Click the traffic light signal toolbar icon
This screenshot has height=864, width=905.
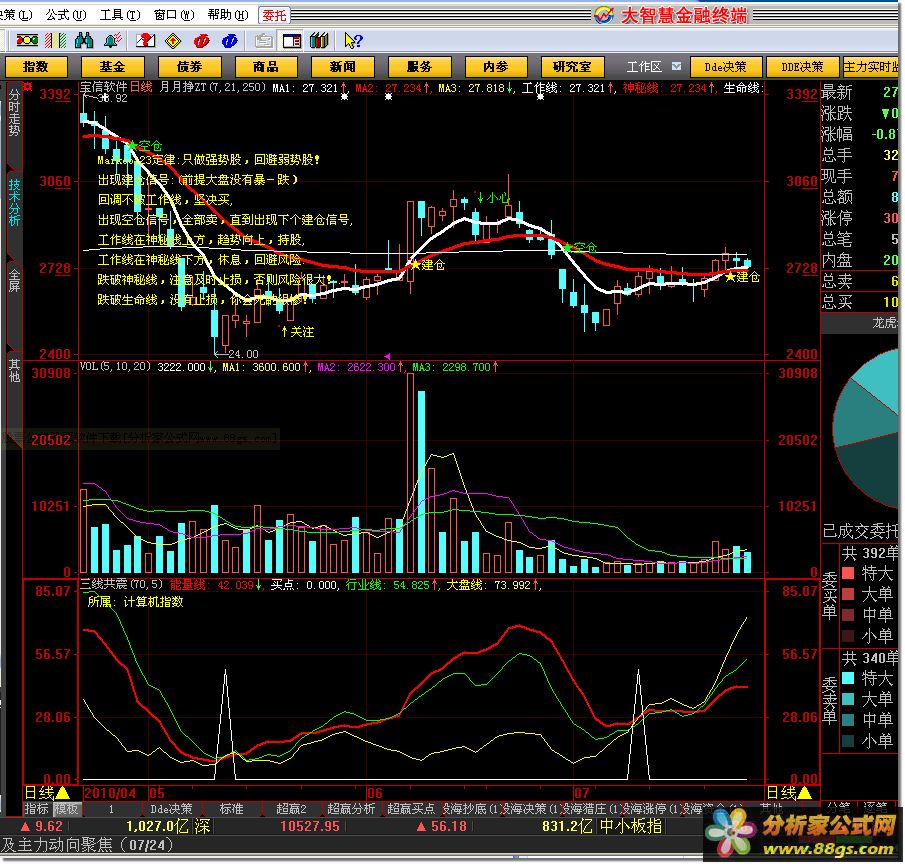coord(27,40)
